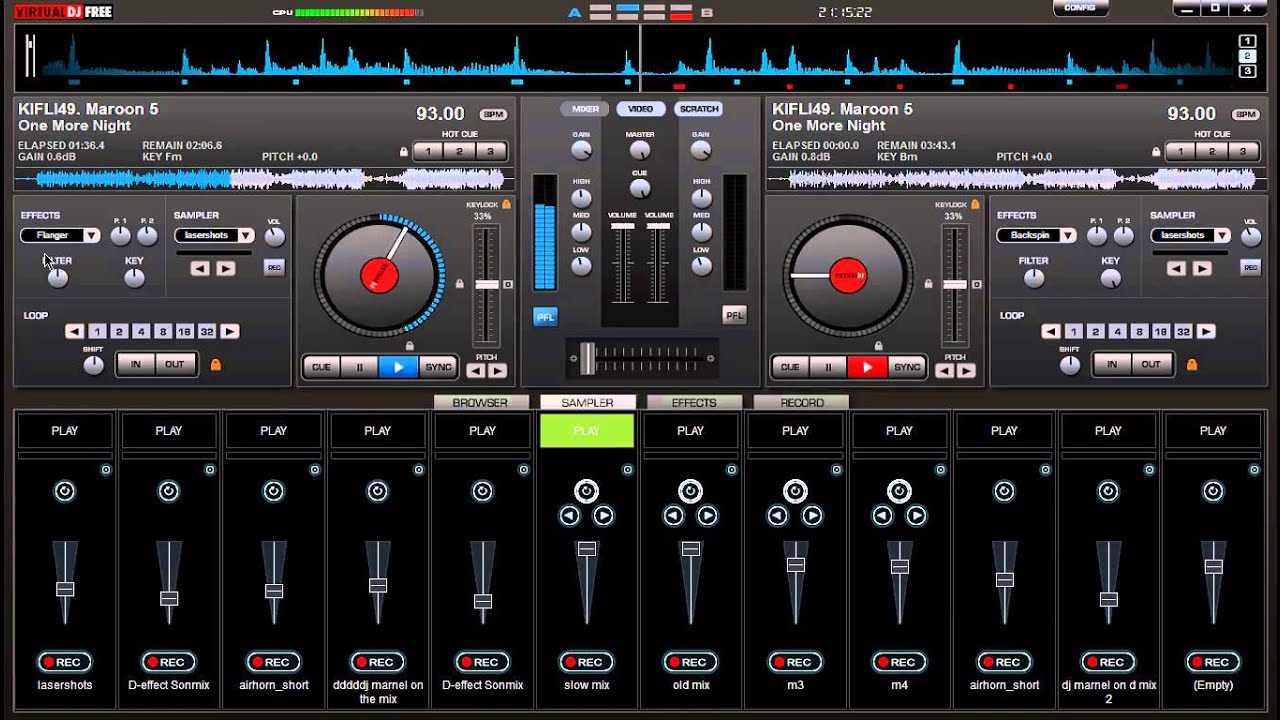Select waveform view 1 button
1280x720 pixels.
coord(1247,41)
